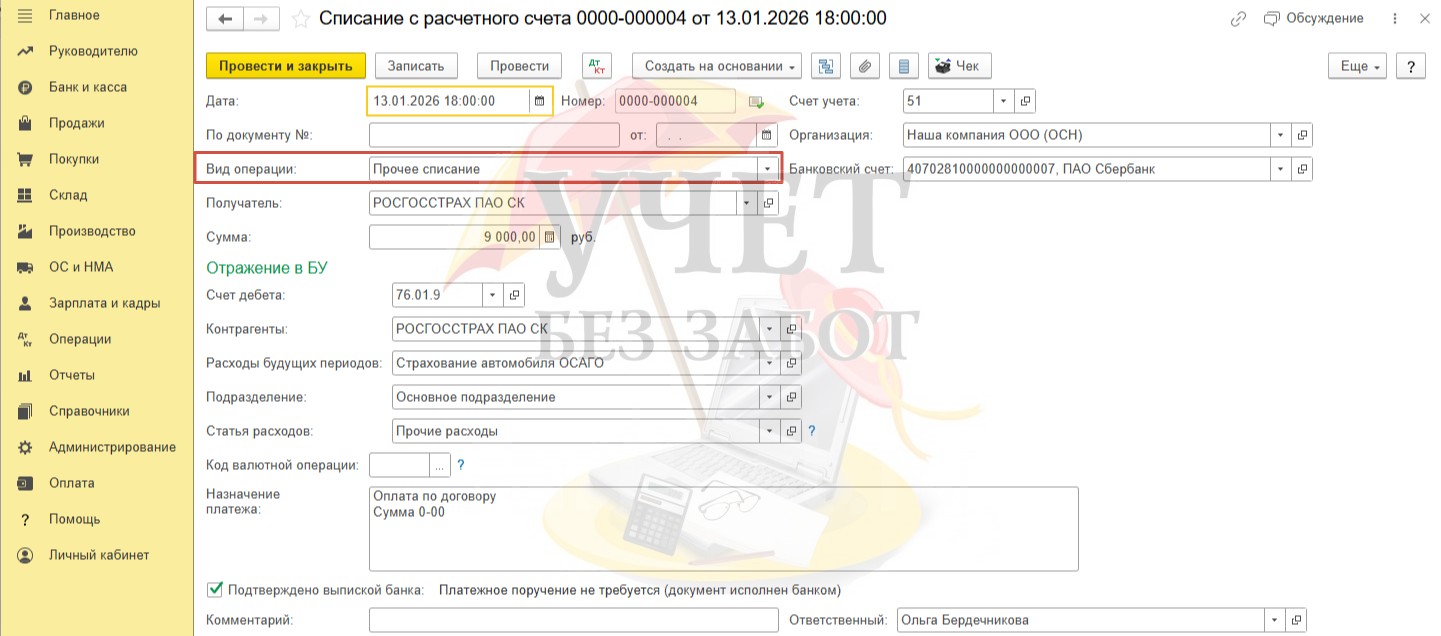Screen dimensions: 1441x636
Task: Click Провести и закрыть button
Action: (x=286, y=66)
